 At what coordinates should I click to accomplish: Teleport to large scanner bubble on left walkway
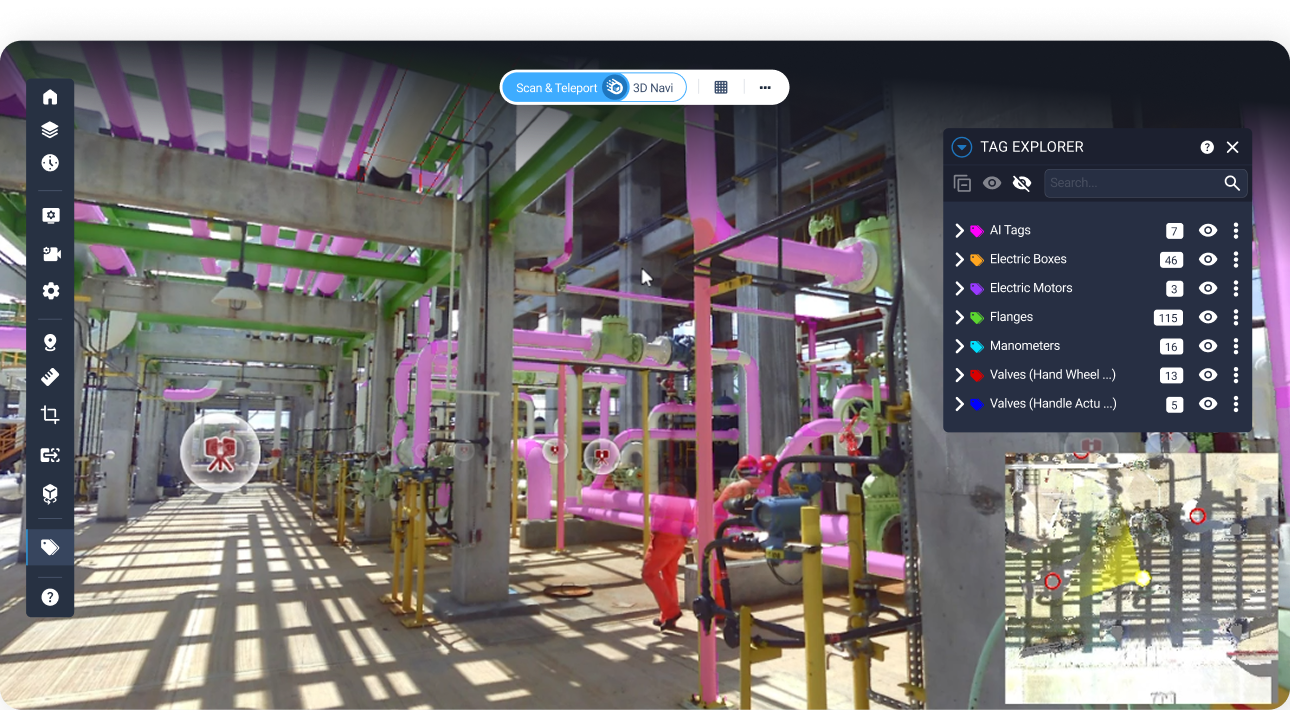tap(220, 453)
